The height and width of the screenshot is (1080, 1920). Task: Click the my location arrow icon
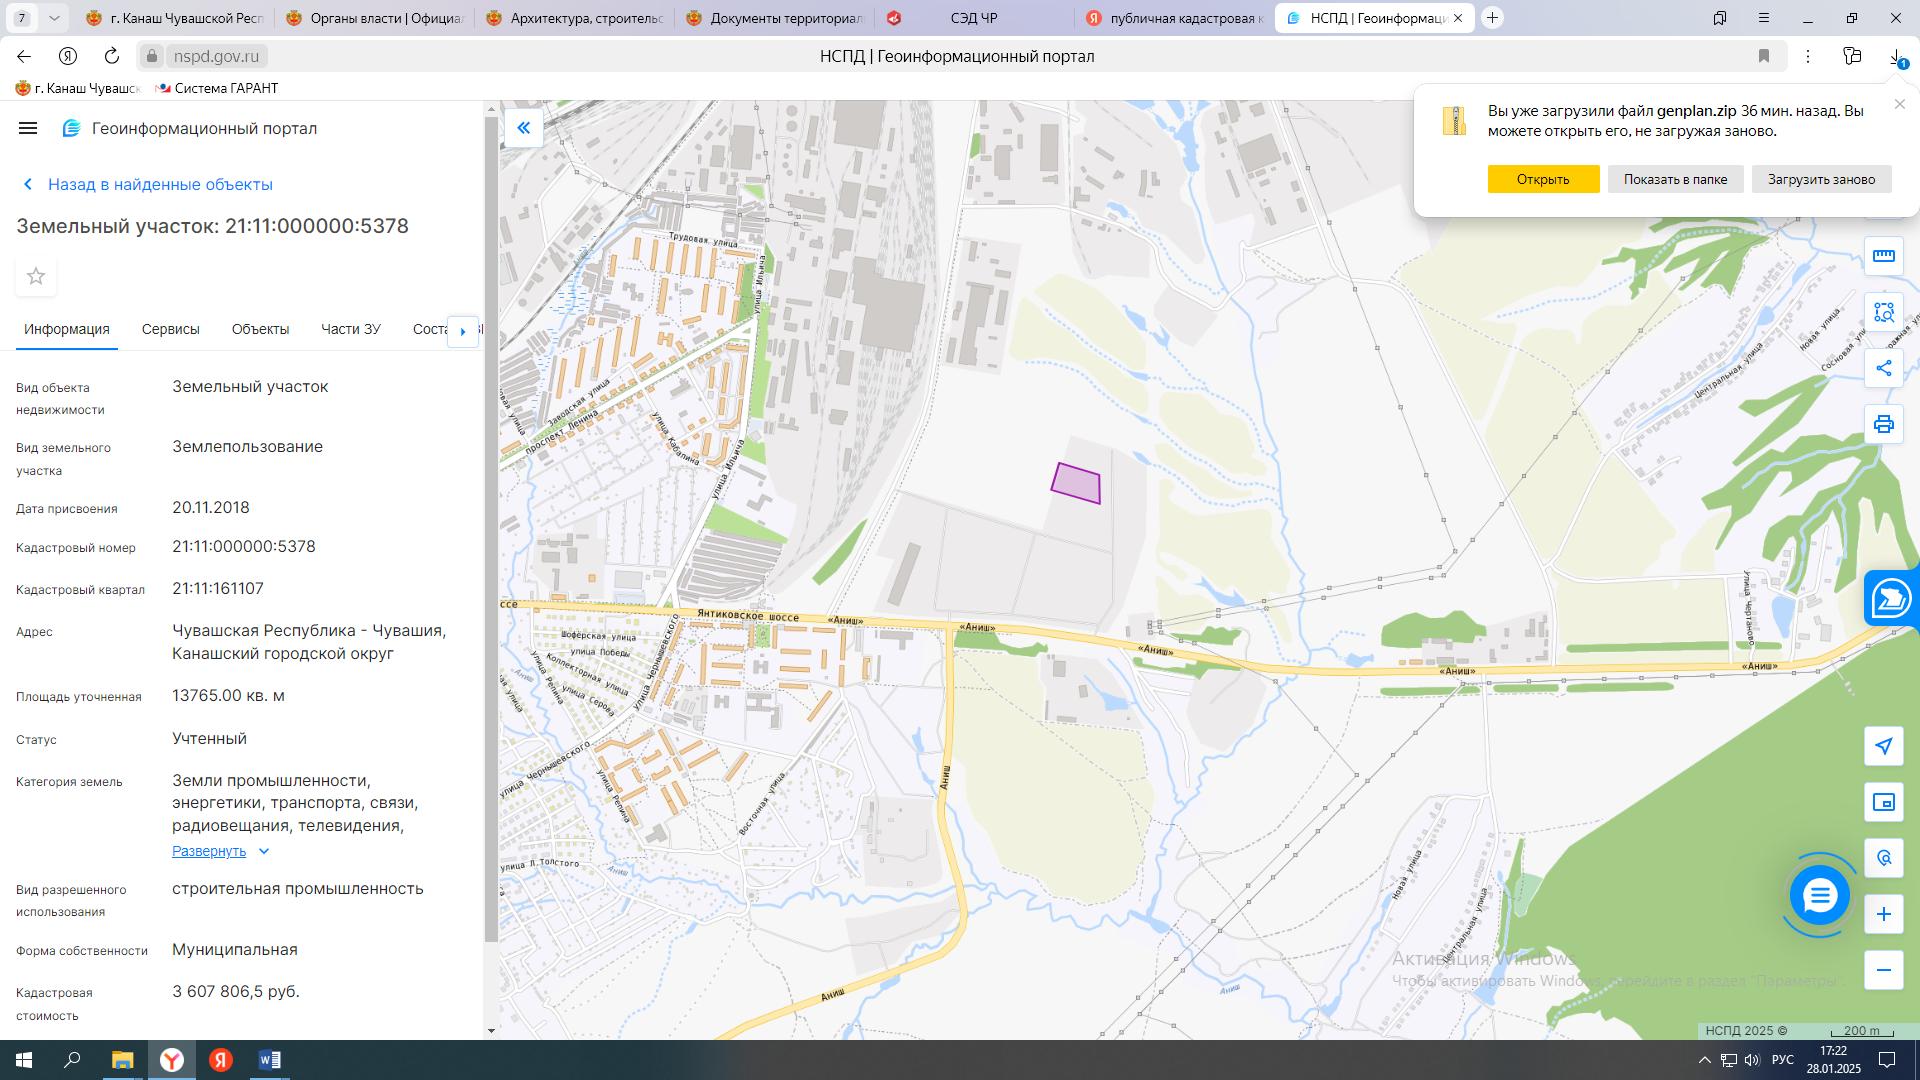pos(1884,746)
